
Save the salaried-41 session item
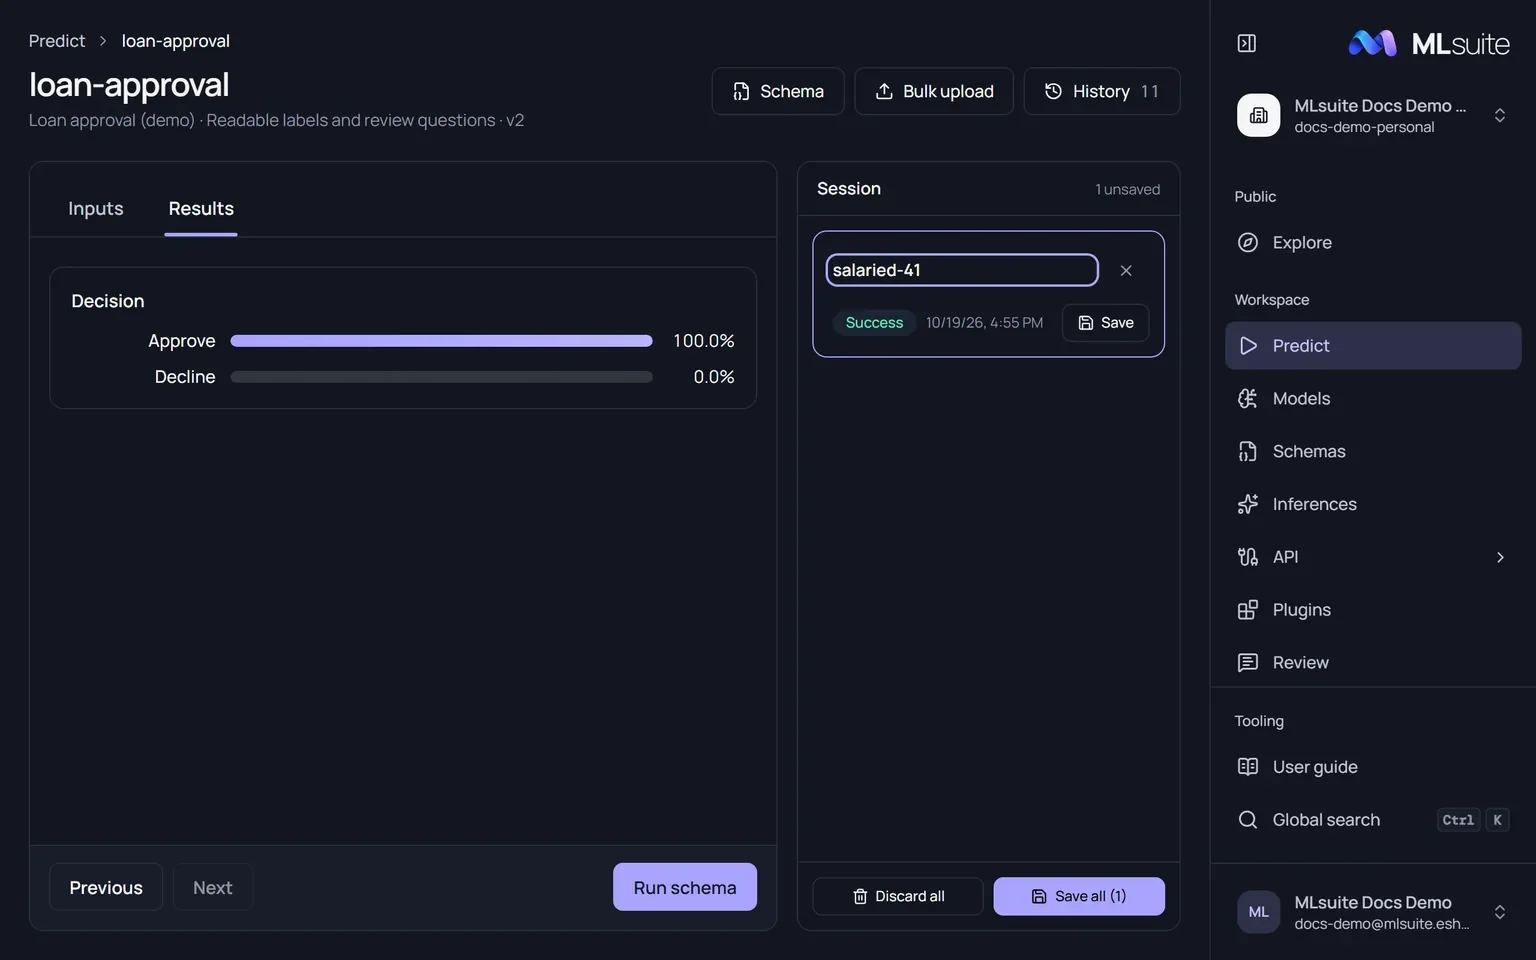tap(1105, 322)
